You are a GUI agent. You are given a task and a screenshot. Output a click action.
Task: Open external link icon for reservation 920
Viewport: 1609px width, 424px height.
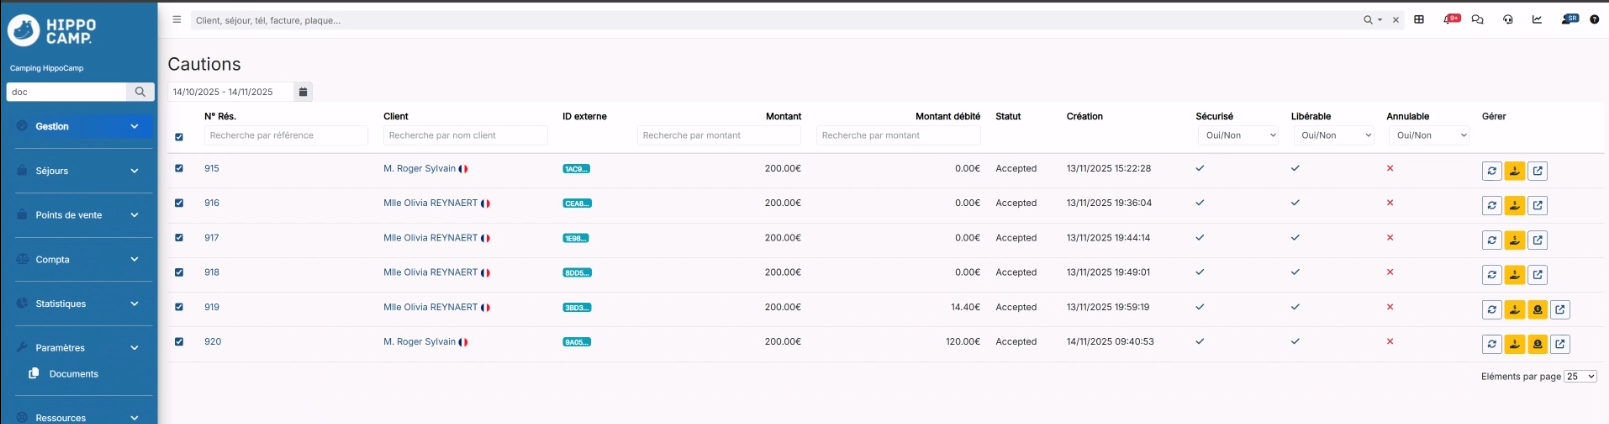coord(1560,344)
